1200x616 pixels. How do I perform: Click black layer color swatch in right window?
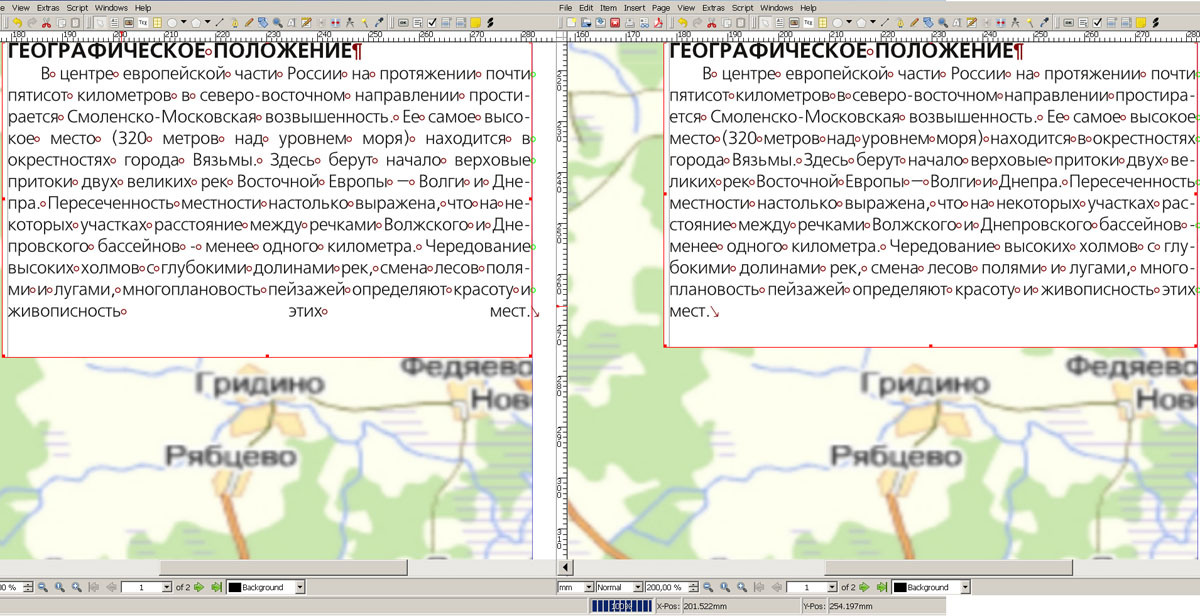899,587
